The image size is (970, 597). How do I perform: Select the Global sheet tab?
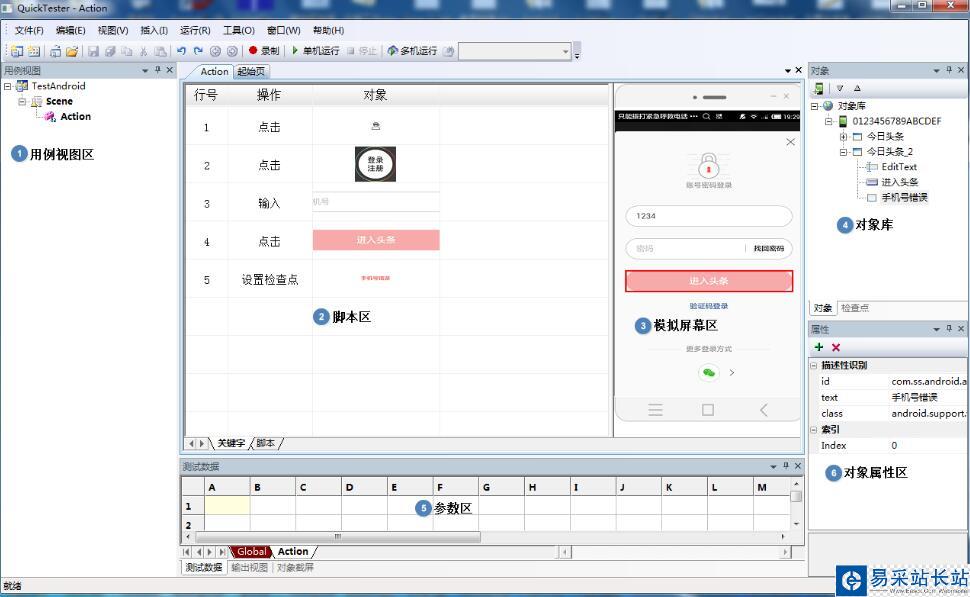(251, 551)
